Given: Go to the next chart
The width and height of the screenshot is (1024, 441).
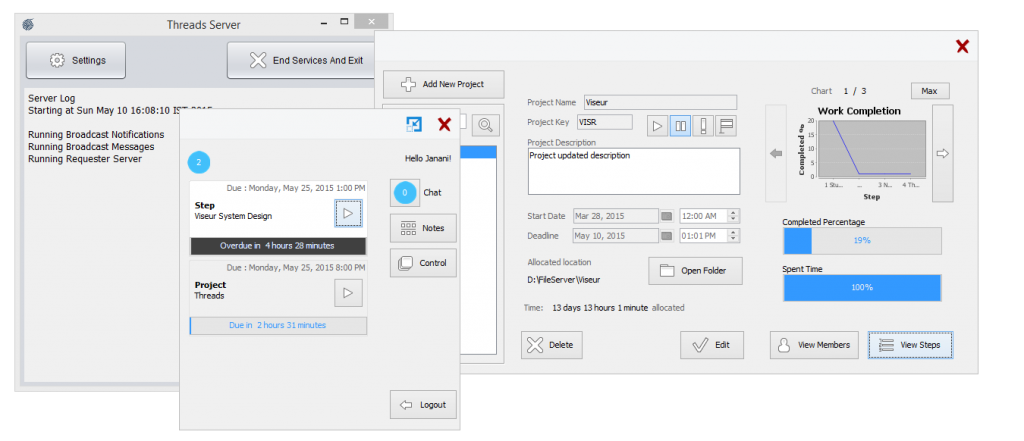Looking at the screenshot, I should click(941, 154).
